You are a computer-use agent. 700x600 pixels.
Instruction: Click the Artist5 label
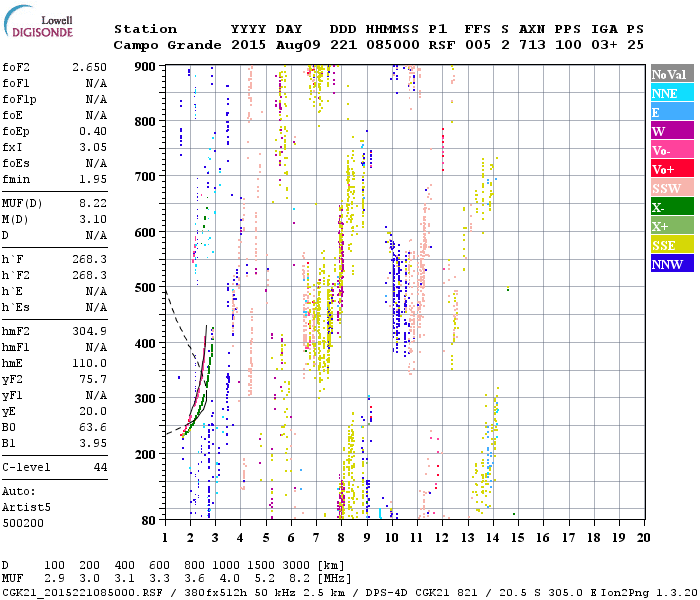[26, 508]
